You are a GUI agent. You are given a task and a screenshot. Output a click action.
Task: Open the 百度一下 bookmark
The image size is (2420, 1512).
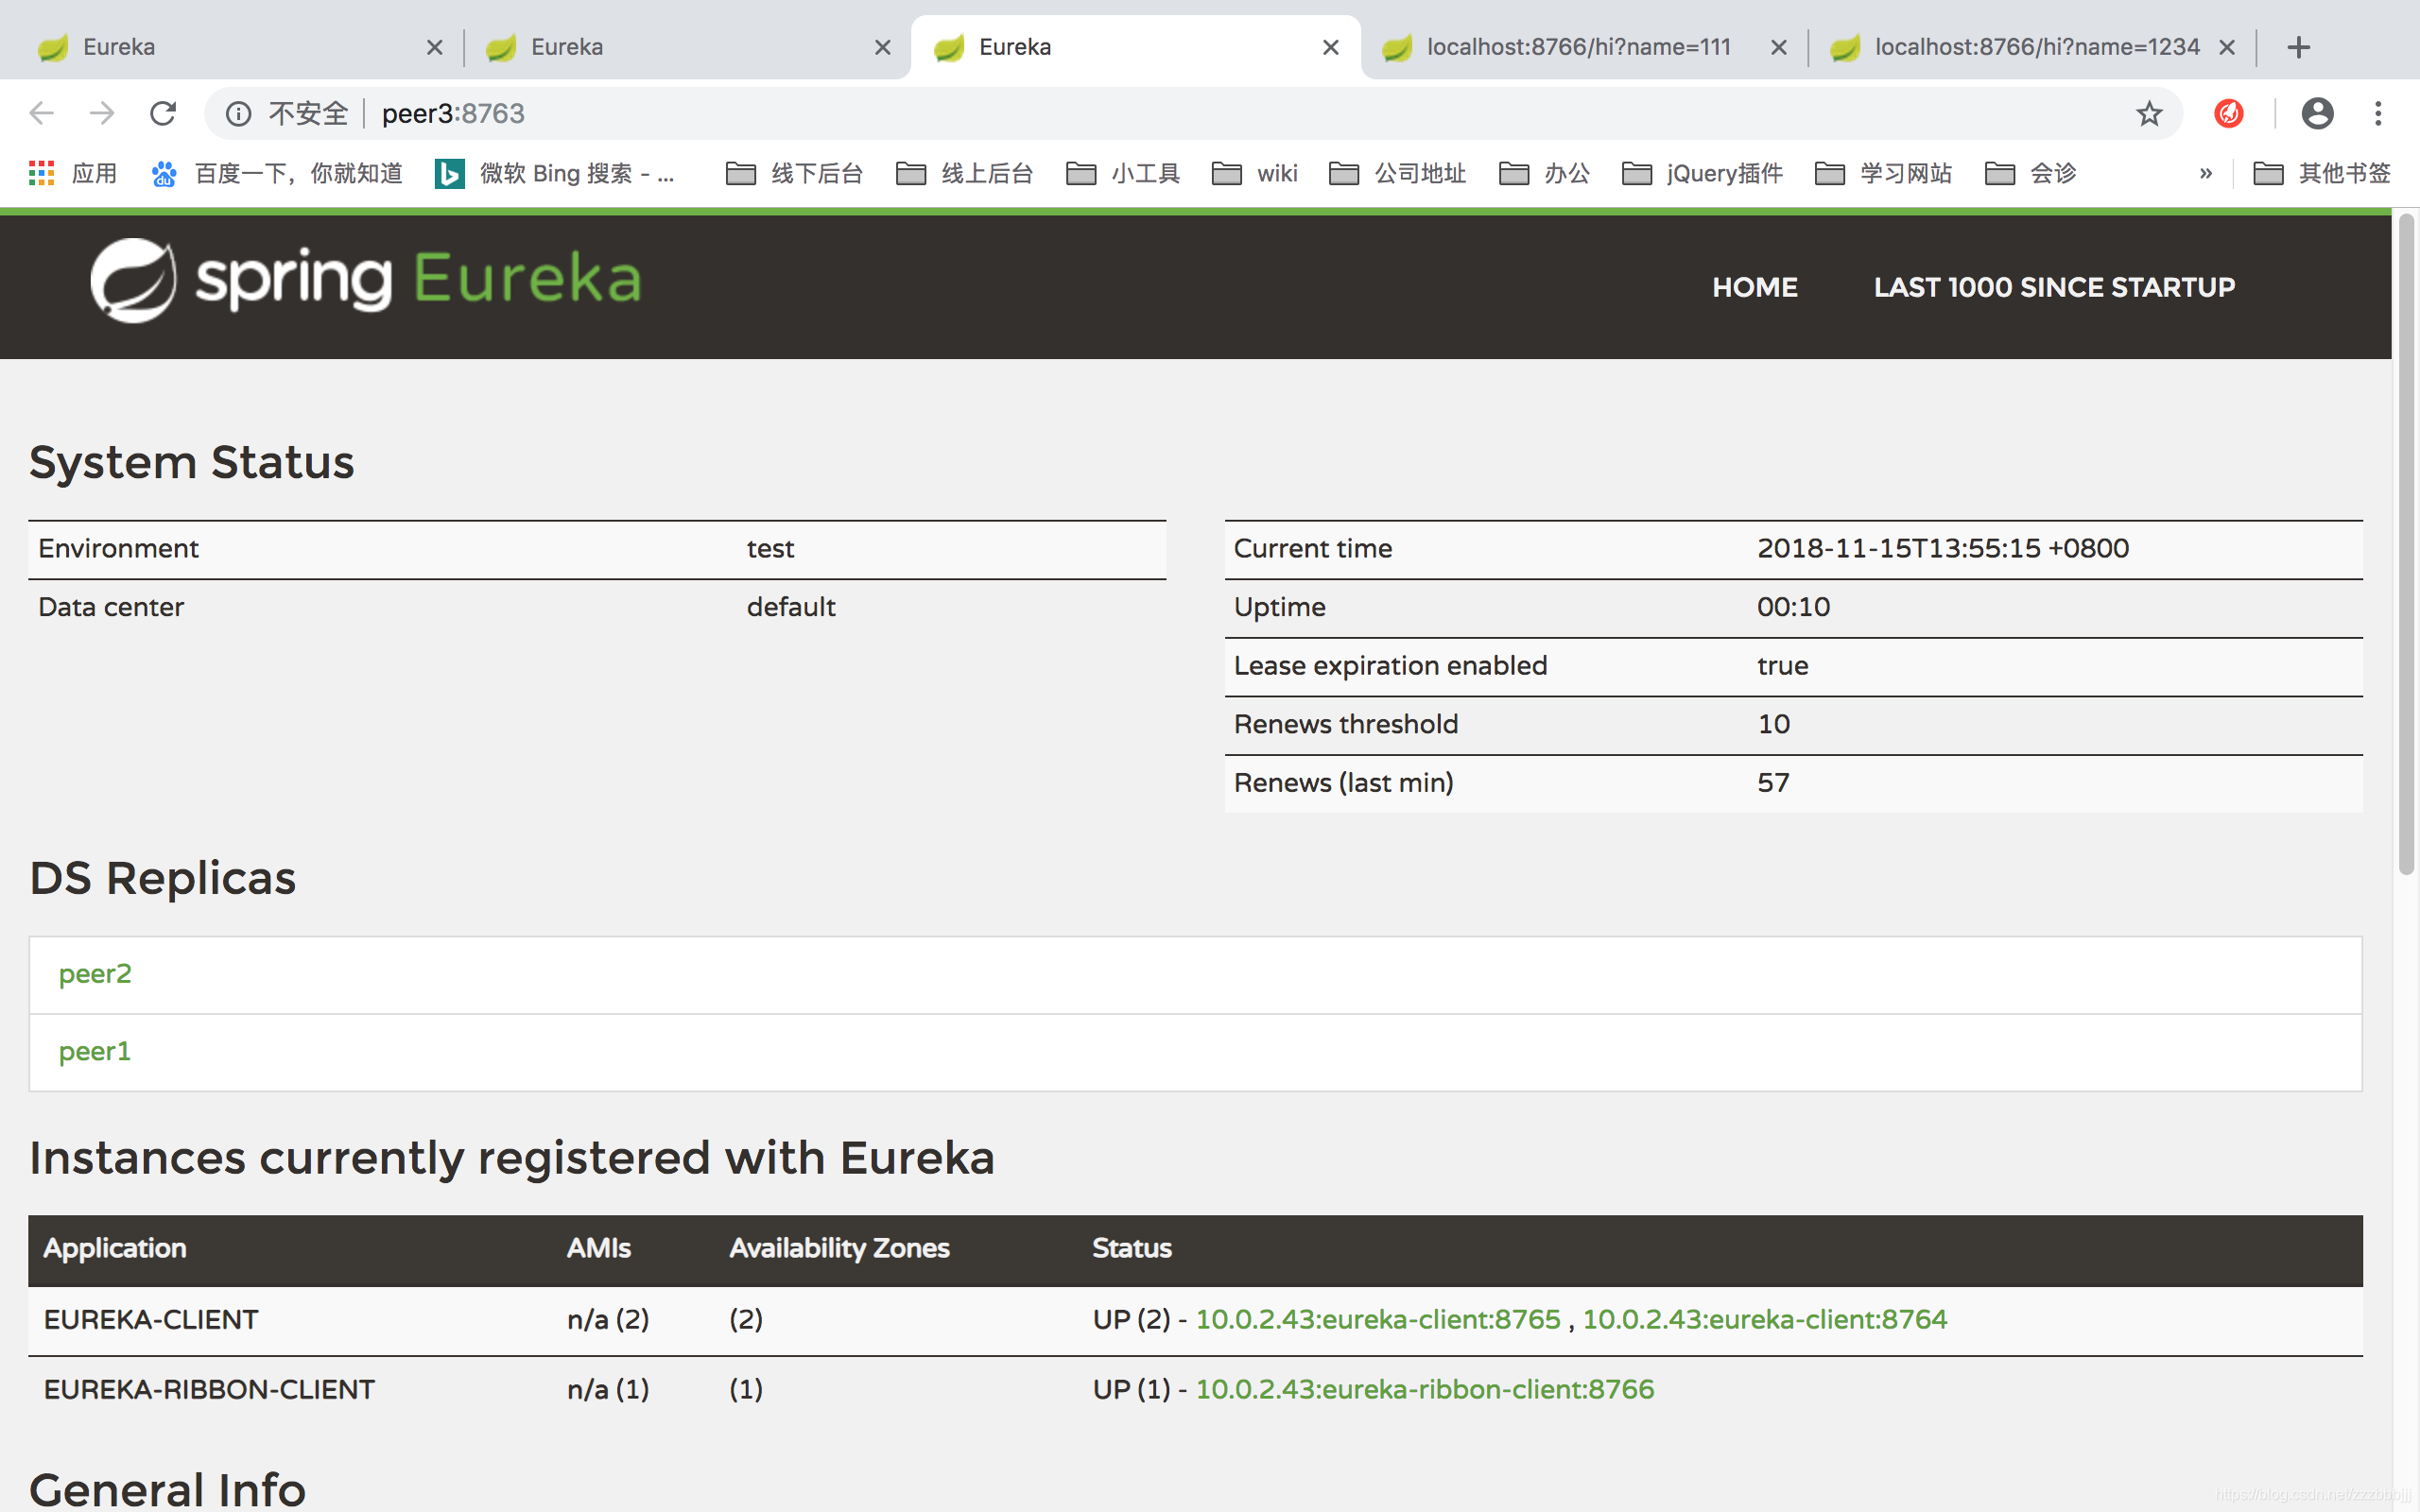(x=277, y=173)
